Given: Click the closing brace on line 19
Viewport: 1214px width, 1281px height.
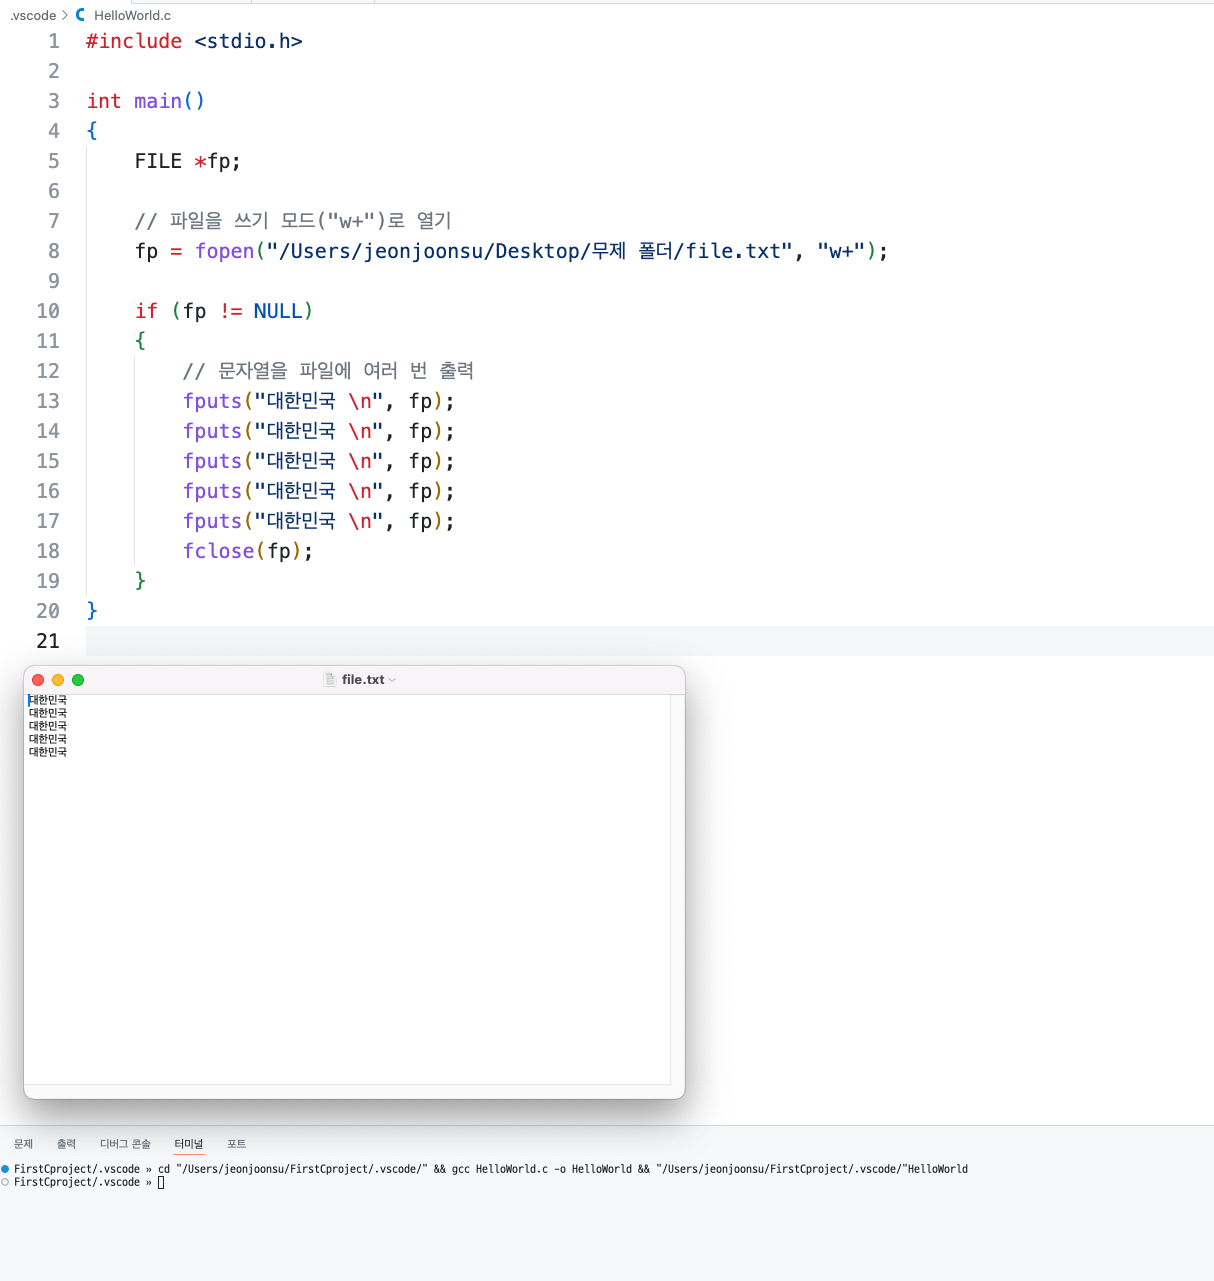Looking at the screenshot, I should 140,581.
